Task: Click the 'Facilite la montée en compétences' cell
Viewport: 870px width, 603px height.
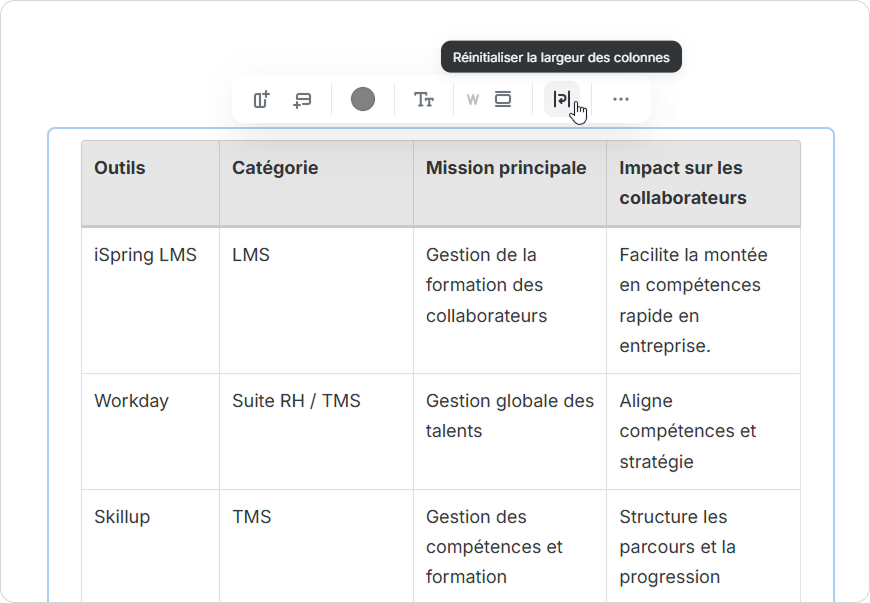Action: tap(693, 300)
